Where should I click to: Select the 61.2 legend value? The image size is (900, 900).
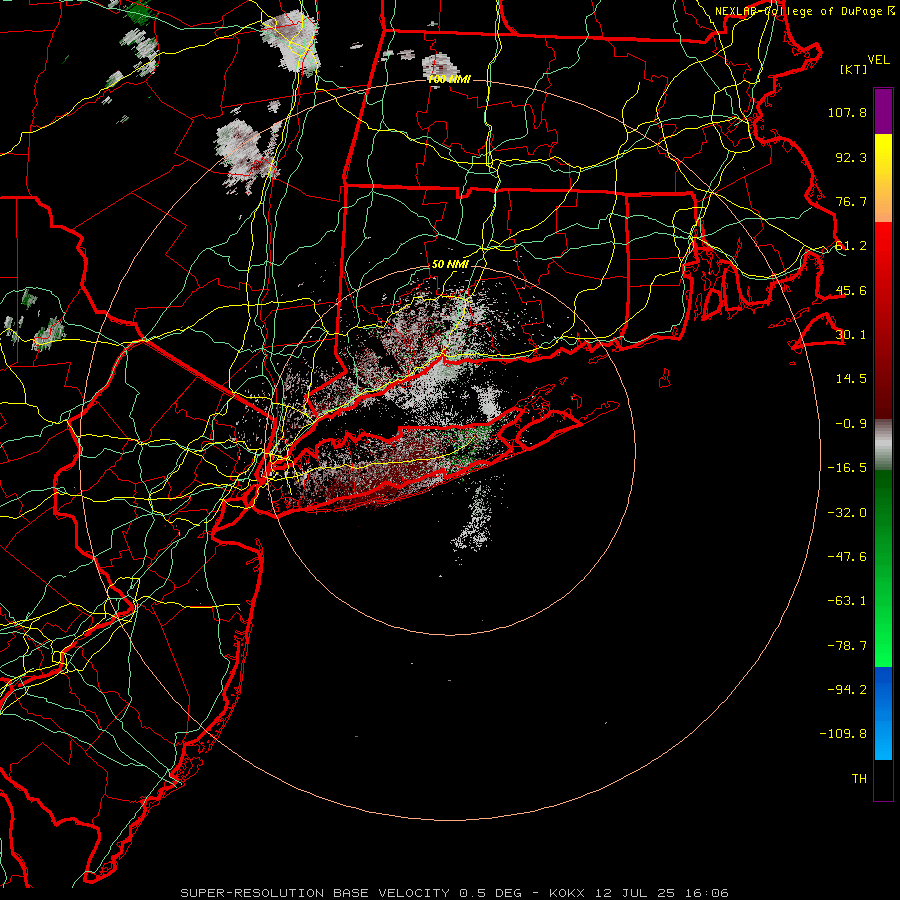point(851,246)
